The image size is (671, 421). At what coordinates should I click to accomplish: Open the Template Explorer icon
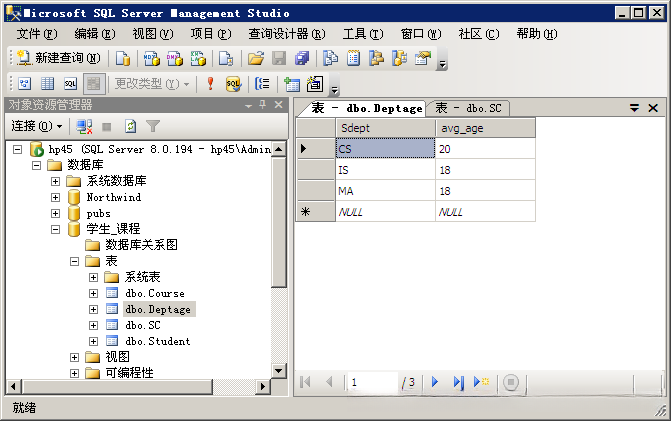399,58
